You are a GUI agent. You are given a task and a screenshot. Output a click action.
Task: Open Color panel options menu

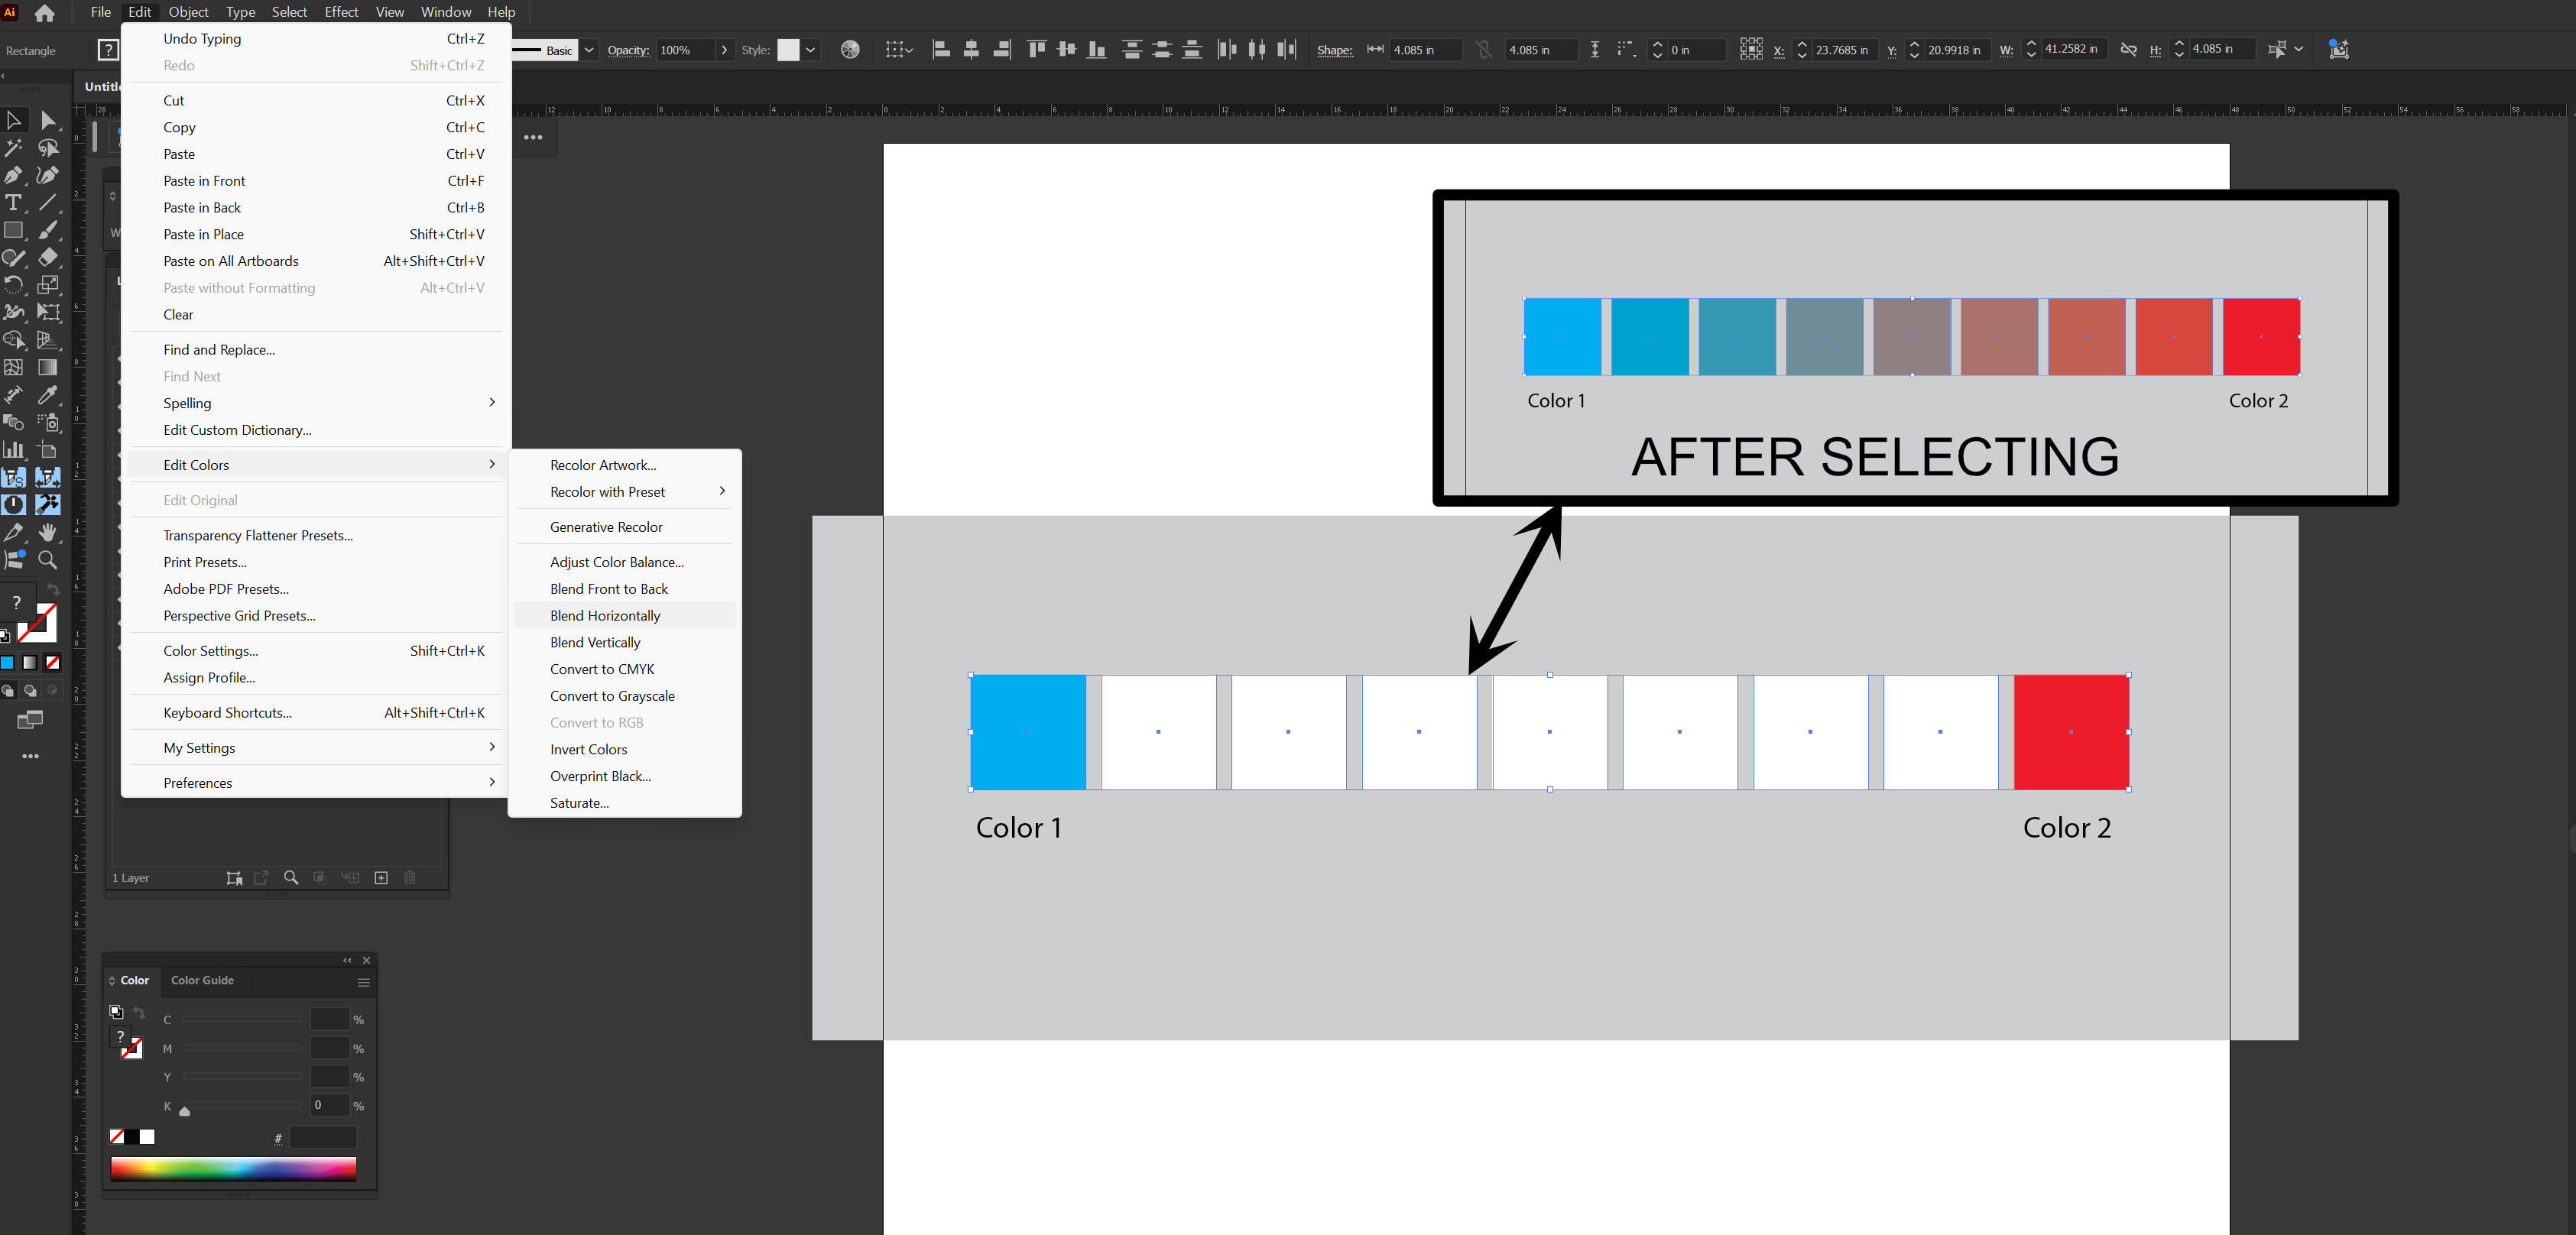pyautogui.click(x=364, y=982)
